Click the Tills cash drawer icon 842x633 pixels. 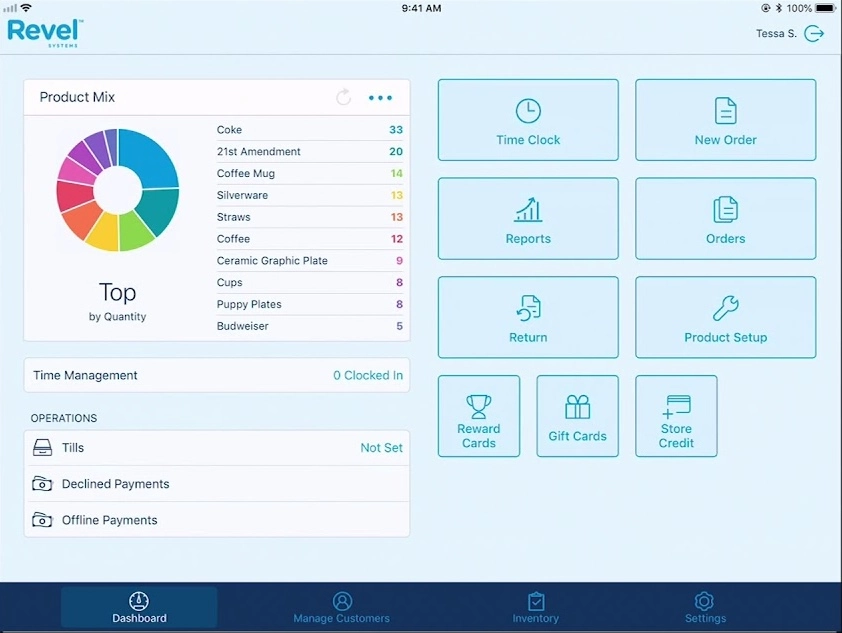coord(42,447)
